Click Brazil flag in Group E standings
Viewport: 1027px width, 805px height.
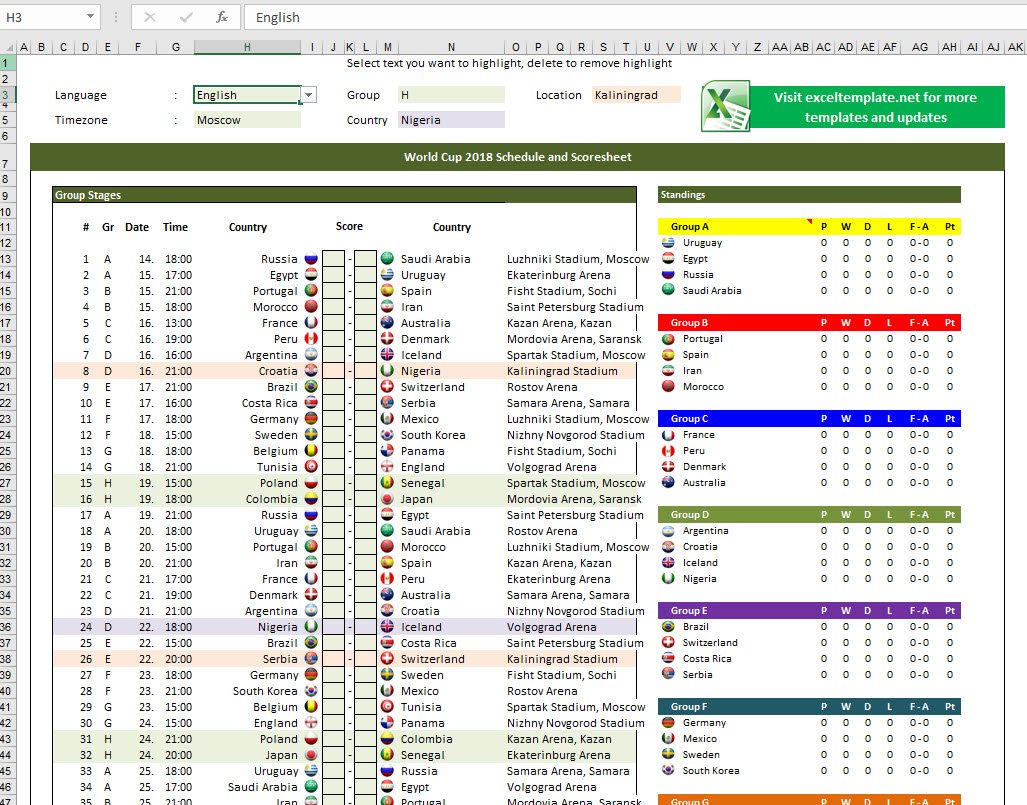click(x=668, y=627)
